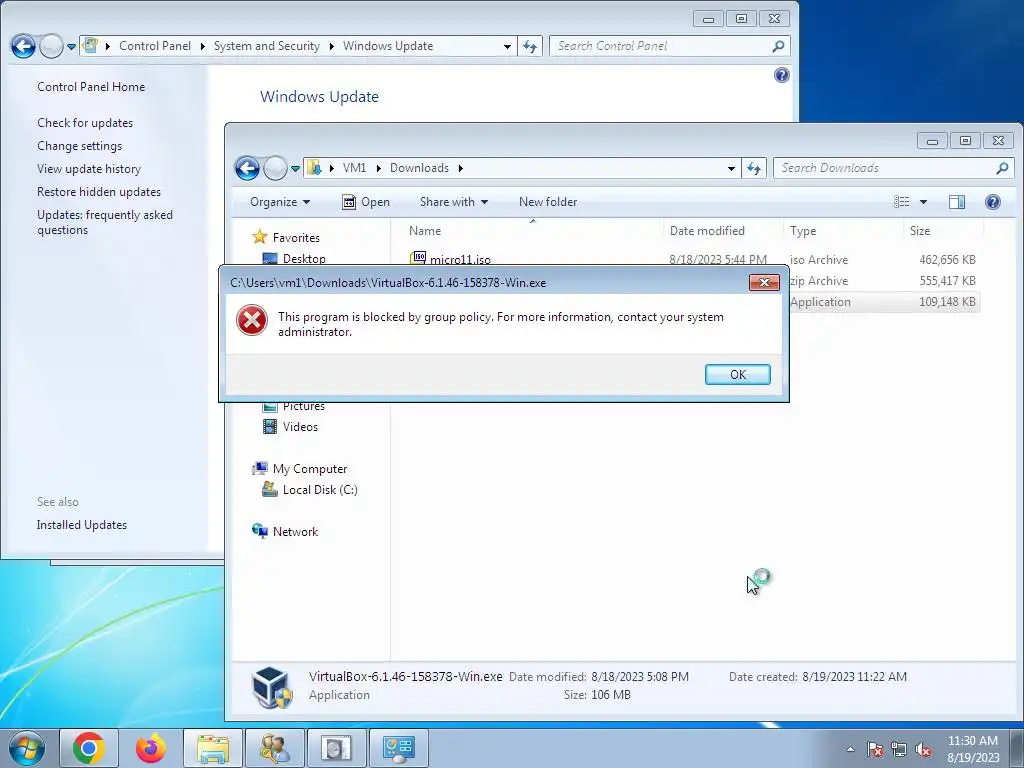This screenshot has height=768, width=1024.
Task: Select the micro11.iso file
Action: pos(460,259)
